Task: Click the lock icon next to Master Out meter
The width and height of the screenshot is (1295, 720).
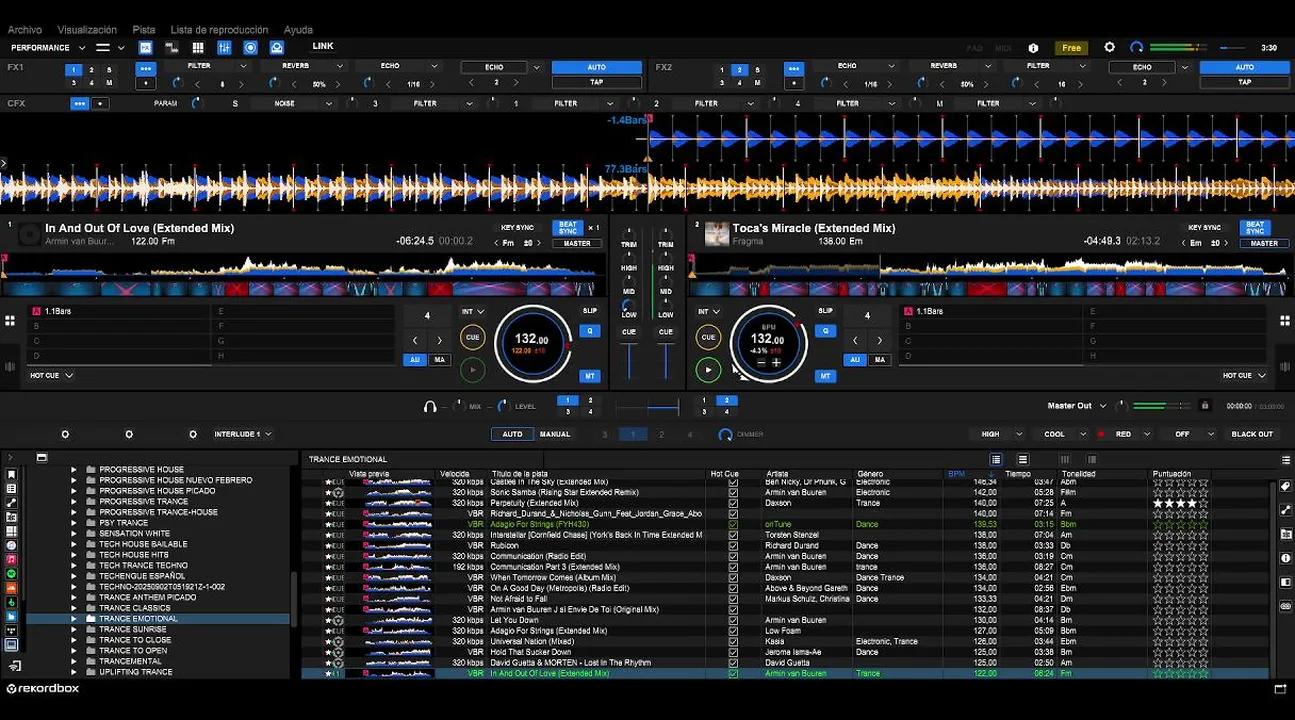Action: coord(1205,406)
